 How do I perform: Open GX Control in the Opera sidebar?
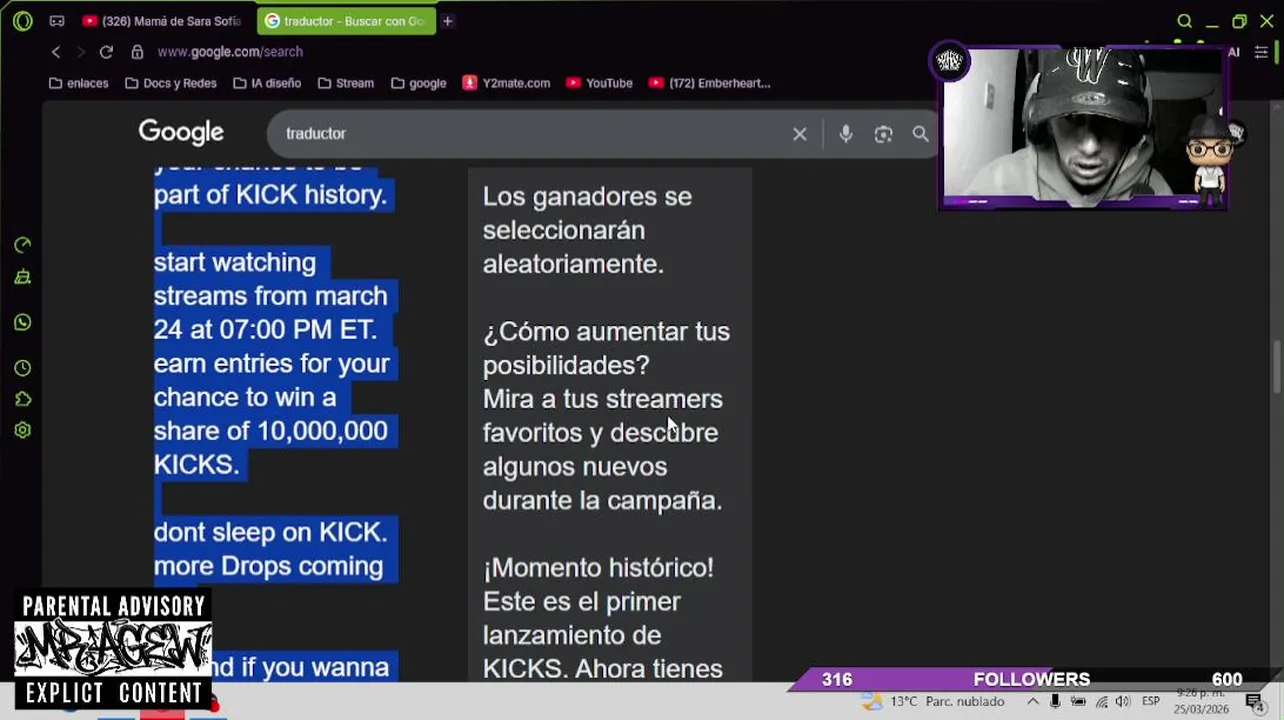pyautogui.click(x=23, y=245)
